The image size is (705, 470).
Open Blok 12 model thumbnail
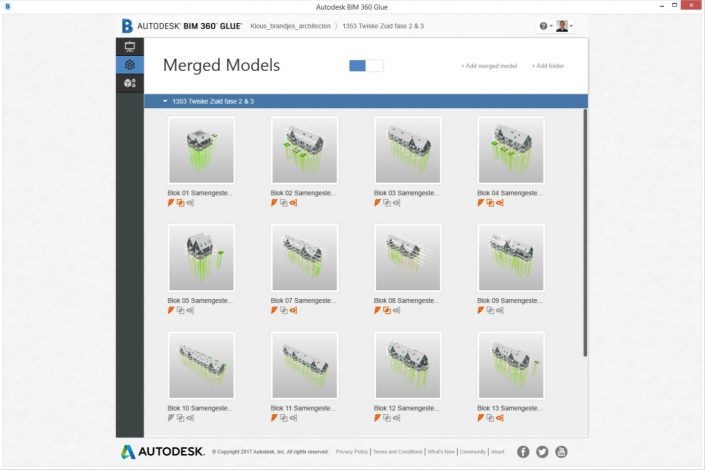[x=408, y=365]
